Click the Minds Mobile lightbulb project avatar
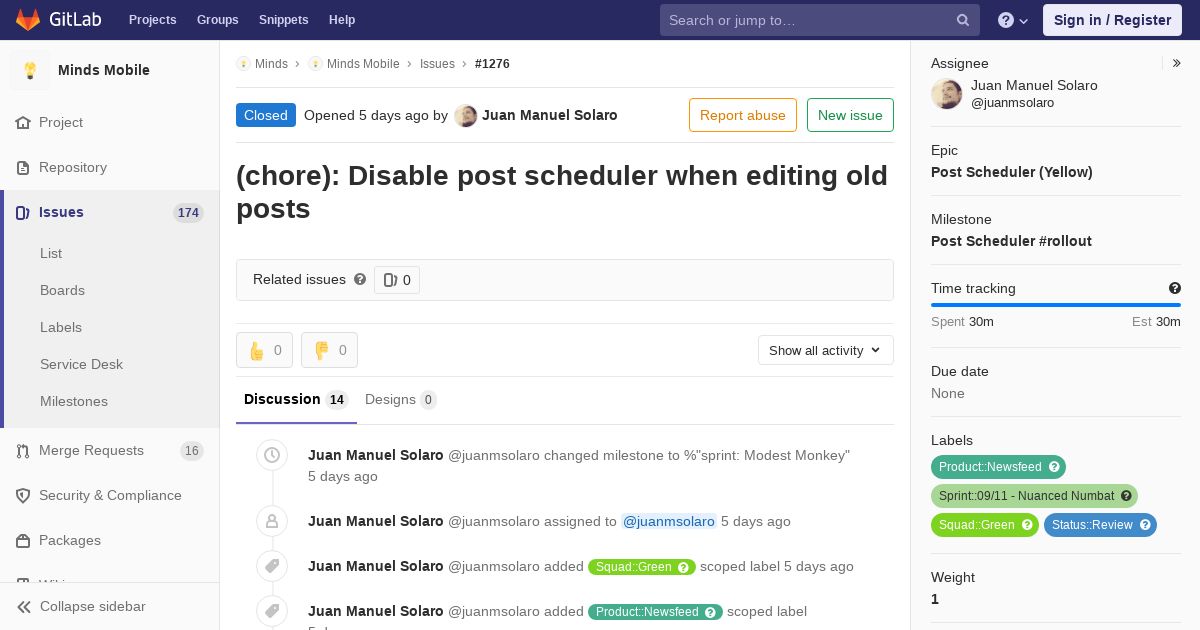Screen dimensions: 1200x630 [30, 70]
